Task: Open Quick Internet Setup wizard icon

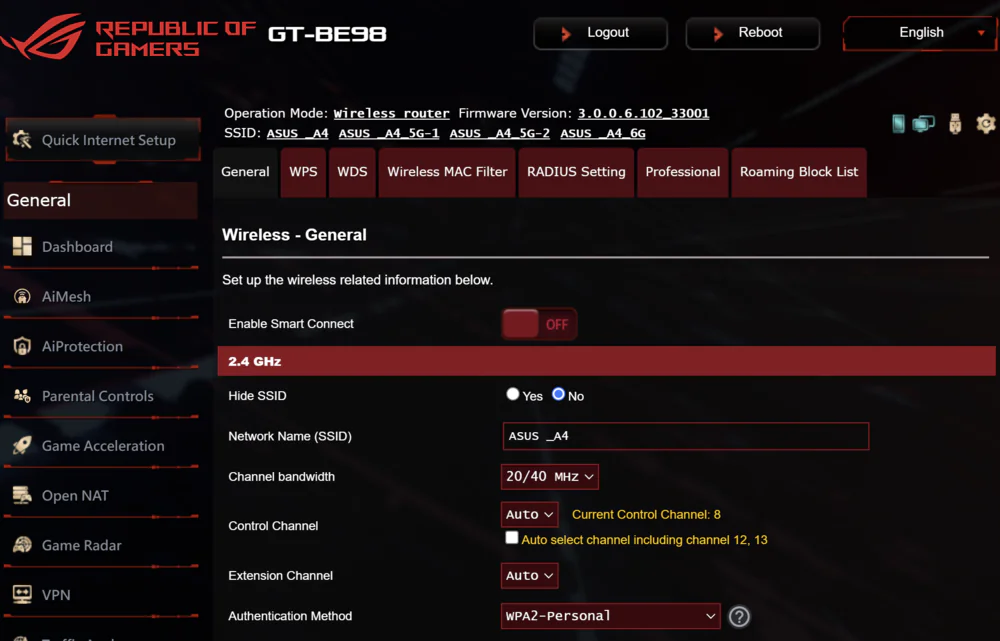Action: pyautogui.click(x=22, y=140)
